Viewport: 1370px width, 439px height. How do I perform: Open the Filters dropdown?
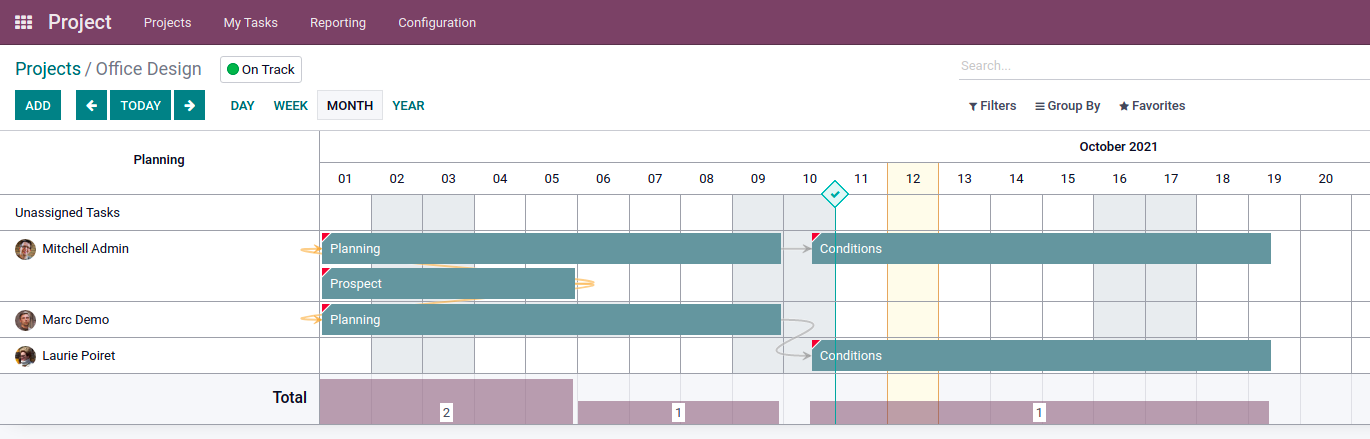[x=992, y=106]
